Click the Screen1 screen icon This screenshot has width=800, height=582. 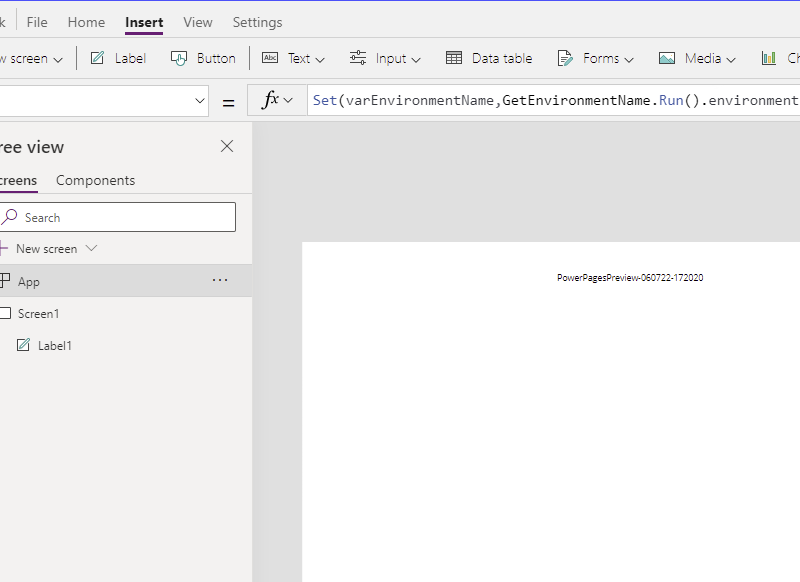tap(5, 313)
